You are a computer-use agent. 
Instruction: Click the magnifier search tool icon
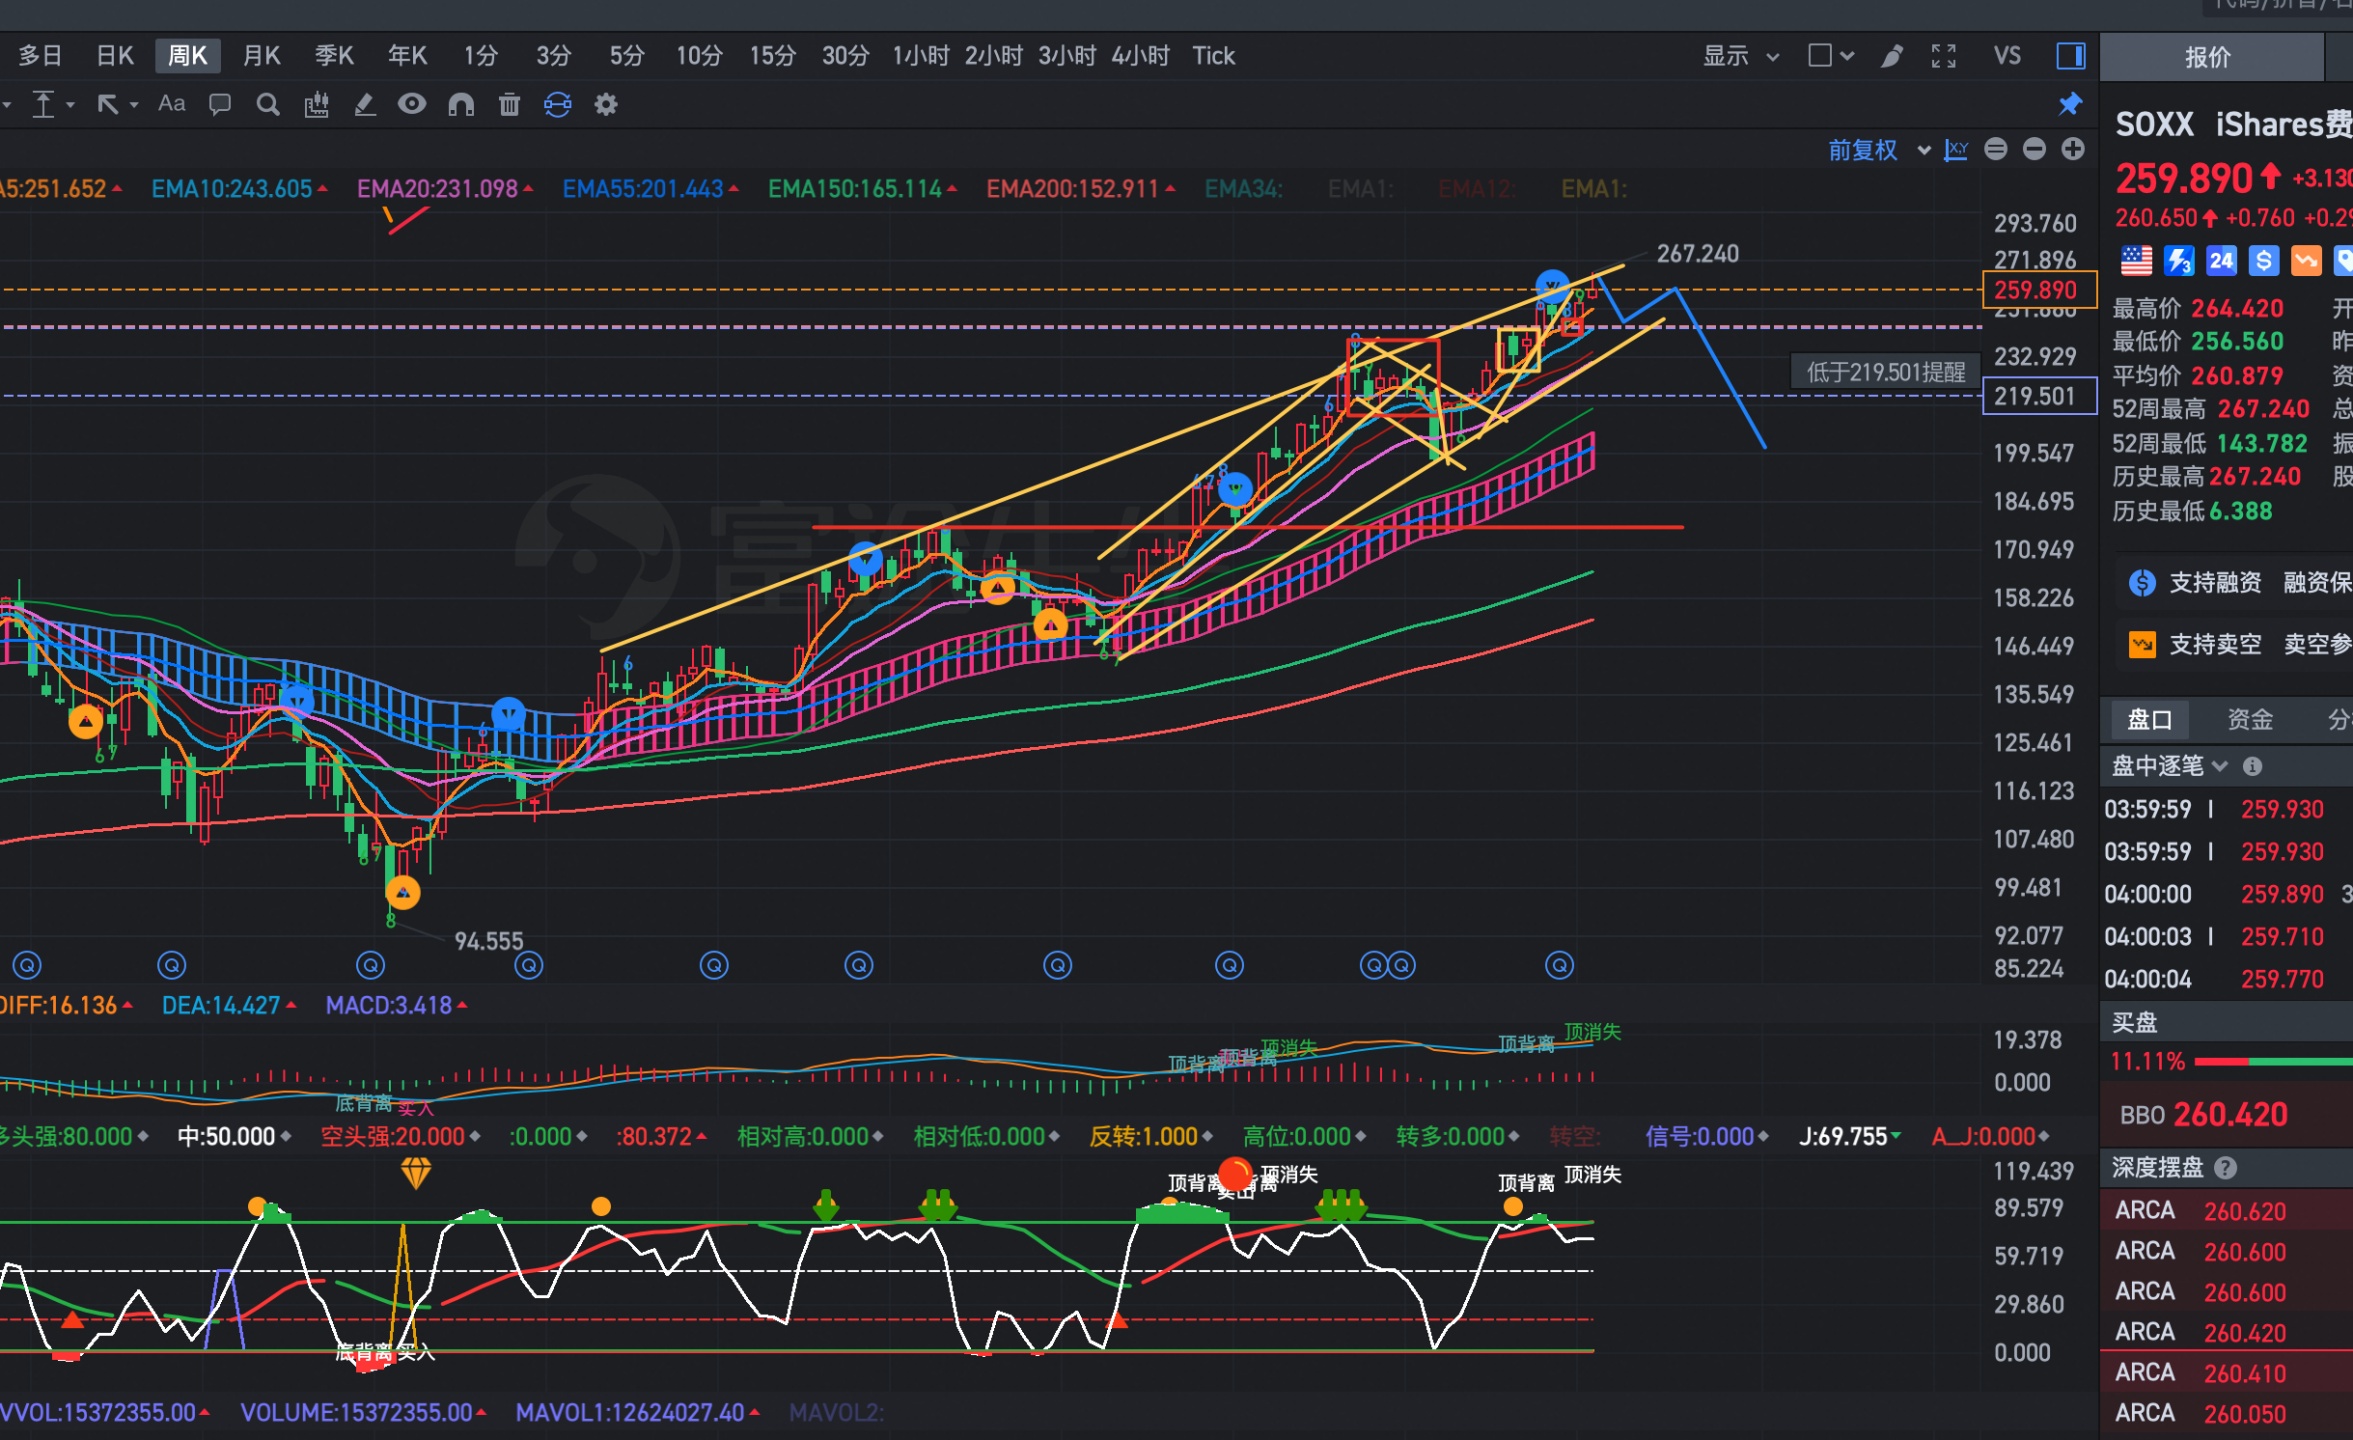coord(267,104)
